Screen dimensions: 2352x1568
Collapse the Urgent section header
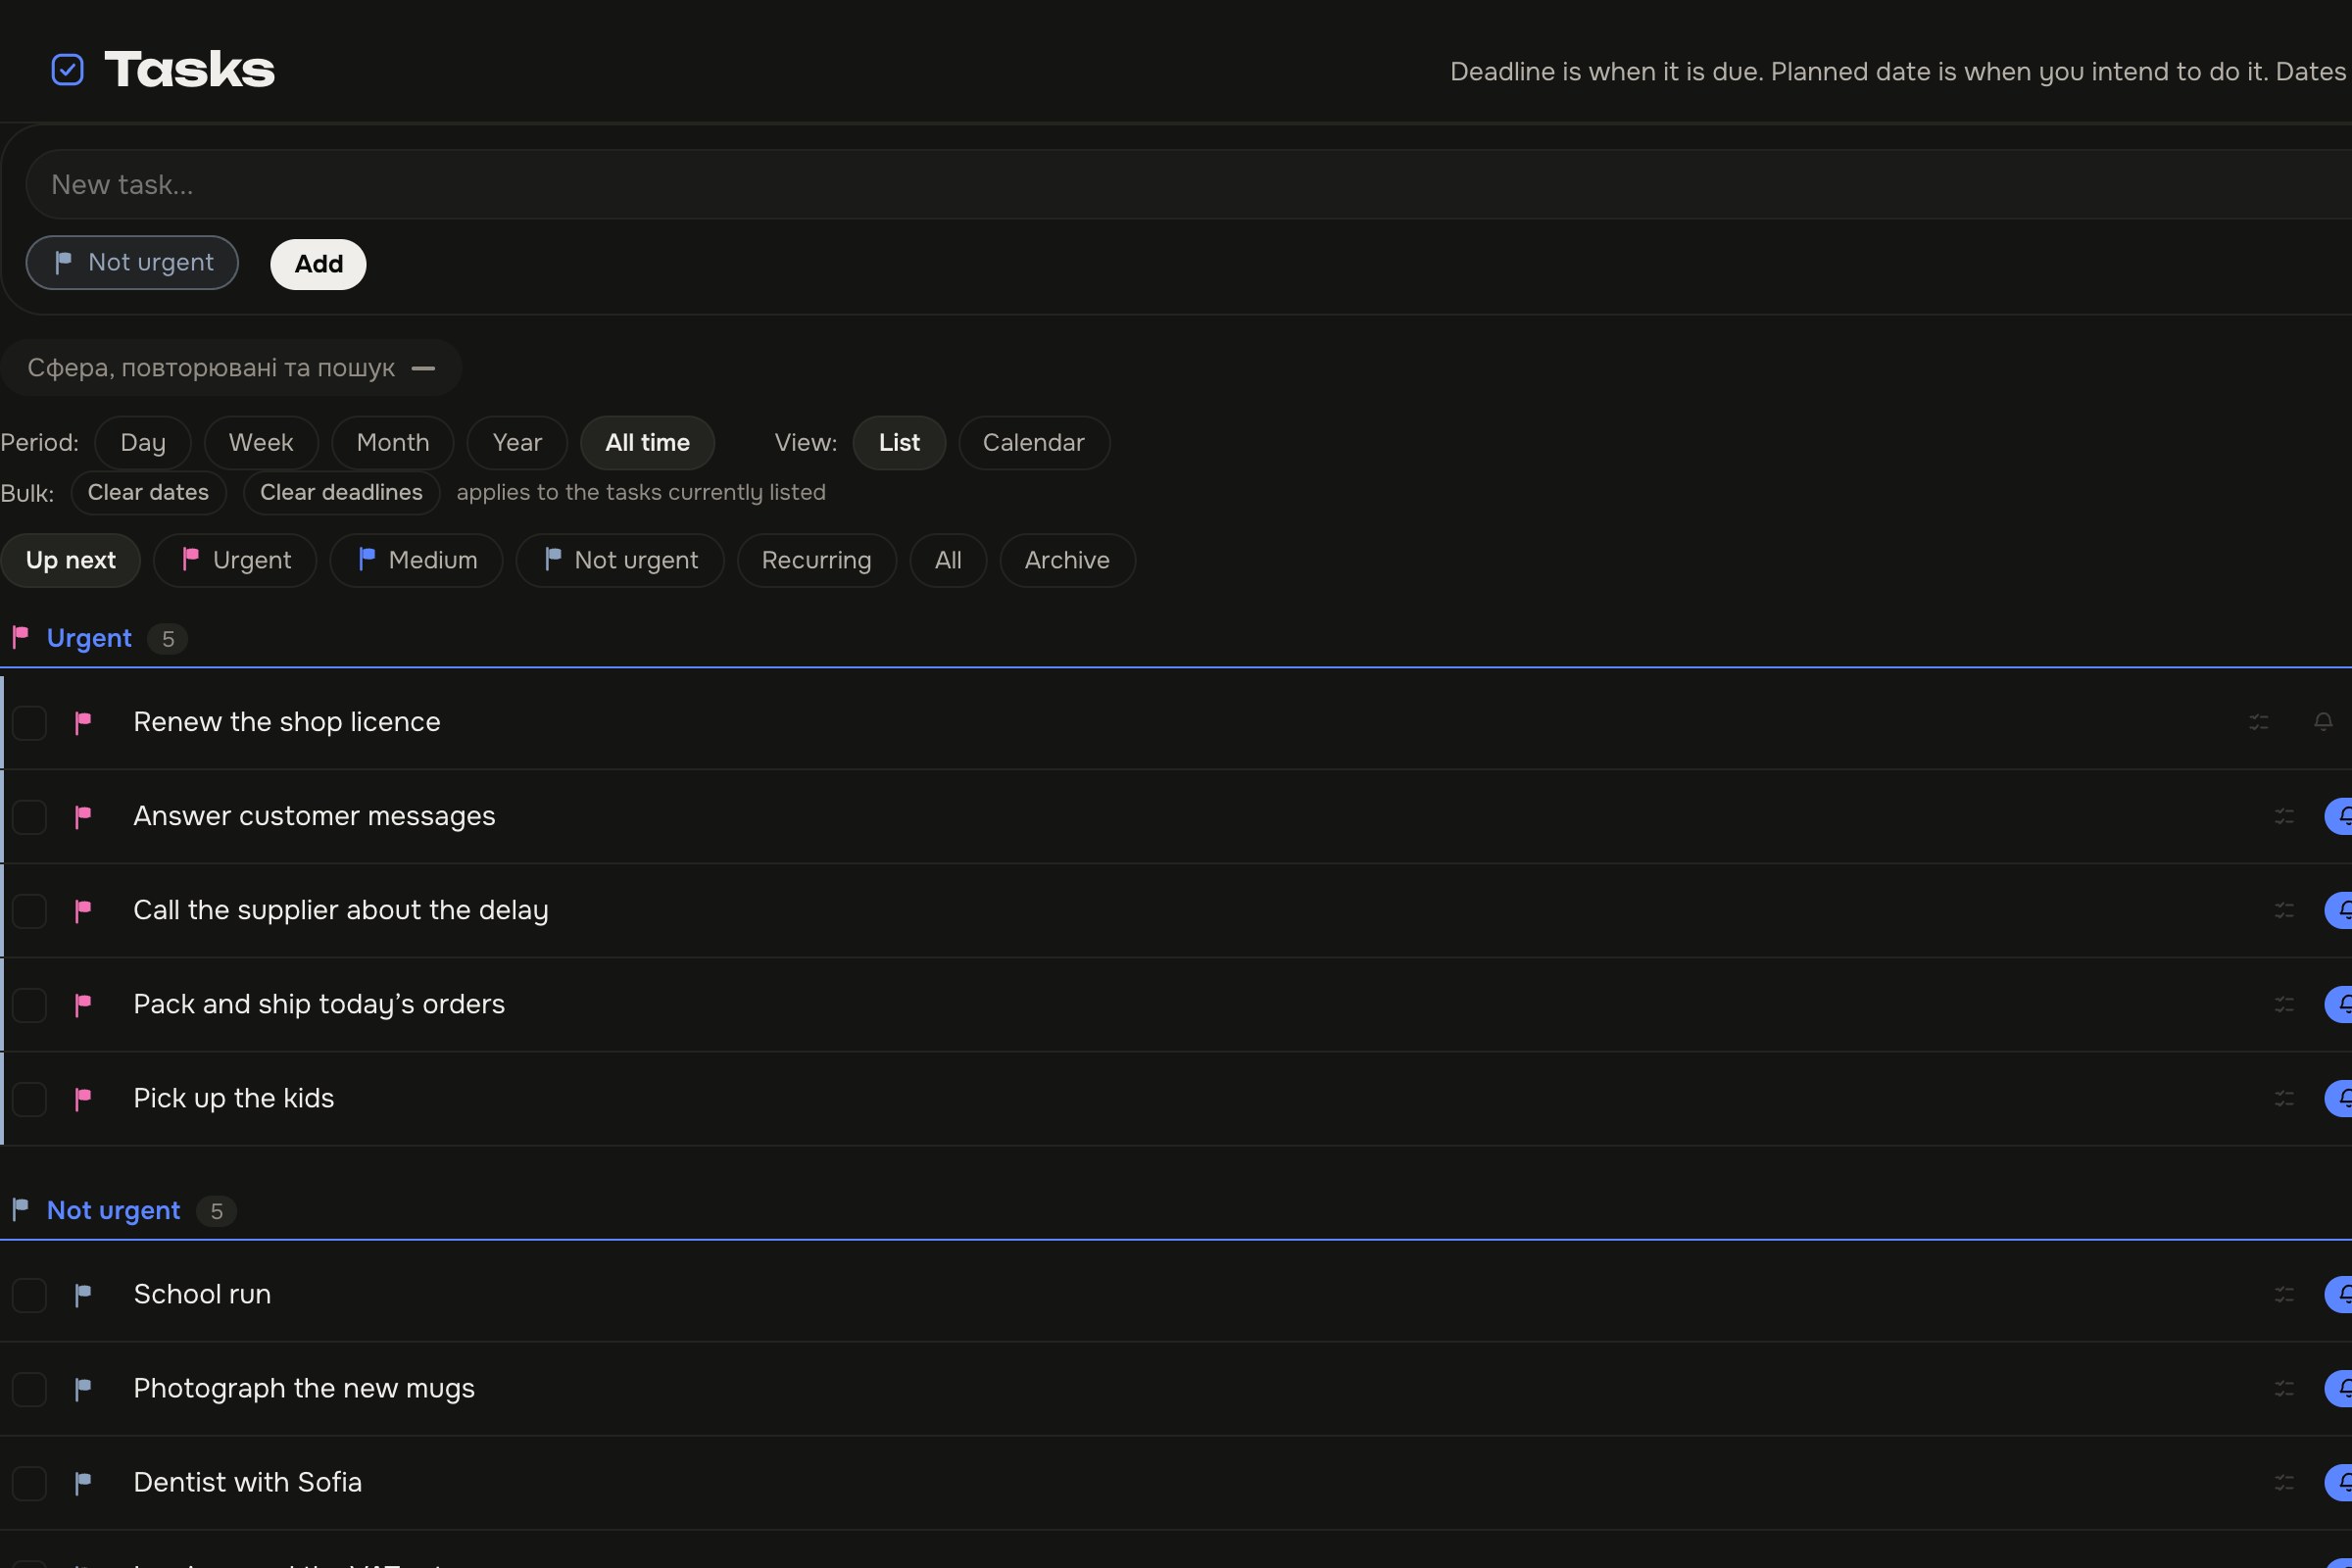(89, 638)
